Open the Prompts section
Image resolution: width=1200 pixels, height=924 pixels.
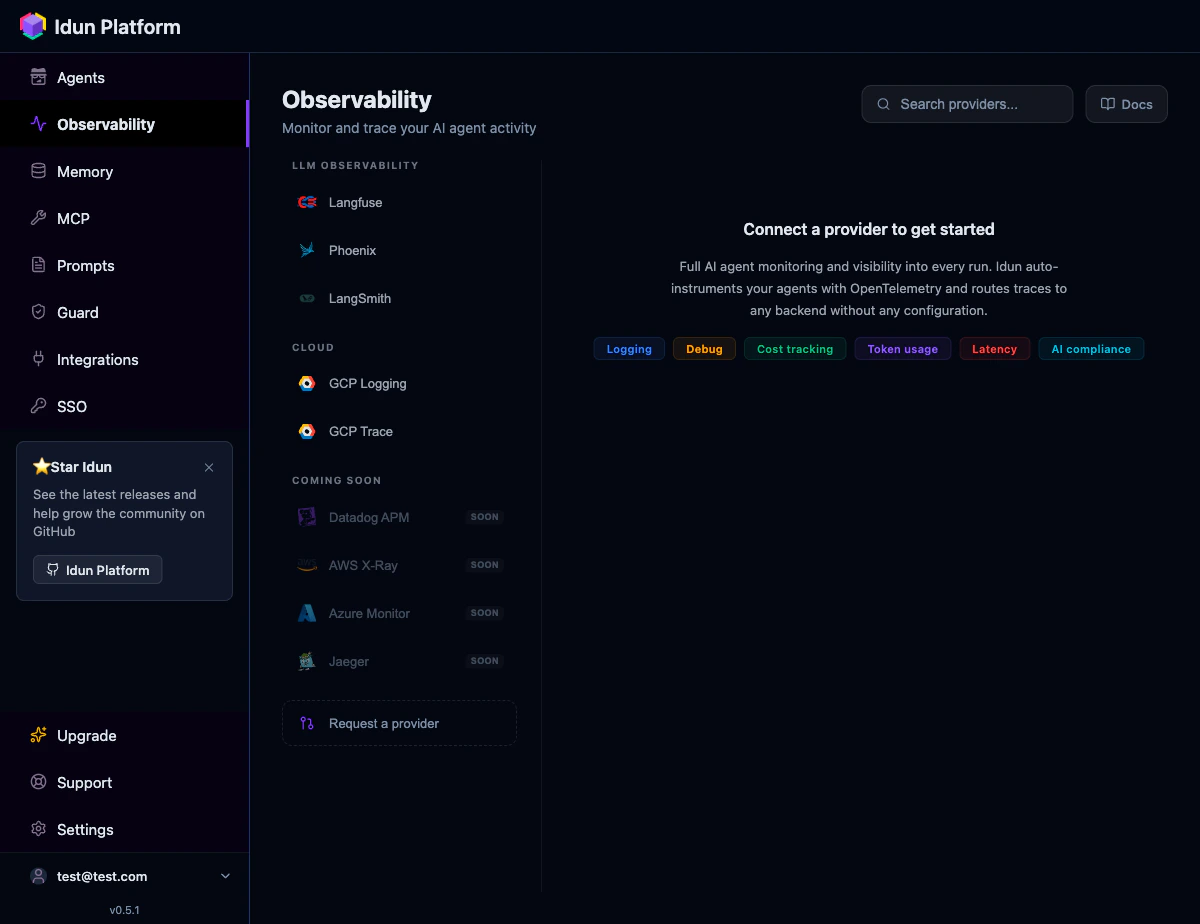[x=84, y=265]
